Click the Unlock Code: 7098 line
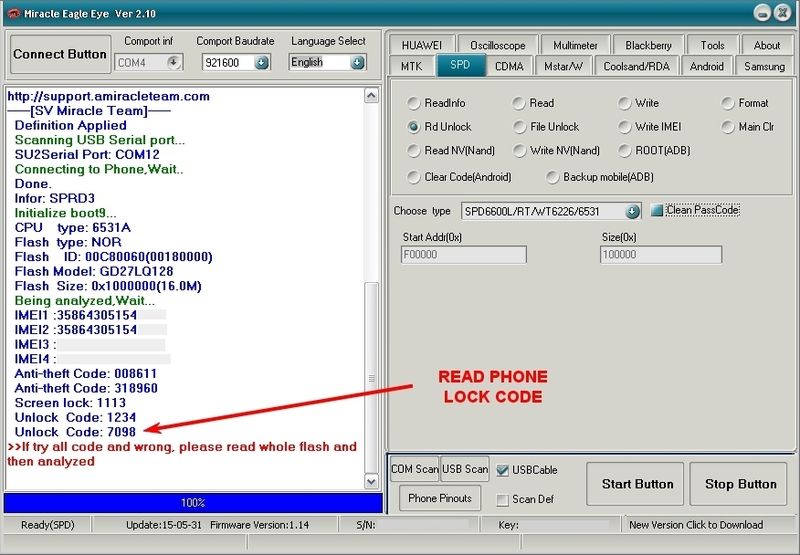Screen dimensions: 800x555 coord(76,432)
